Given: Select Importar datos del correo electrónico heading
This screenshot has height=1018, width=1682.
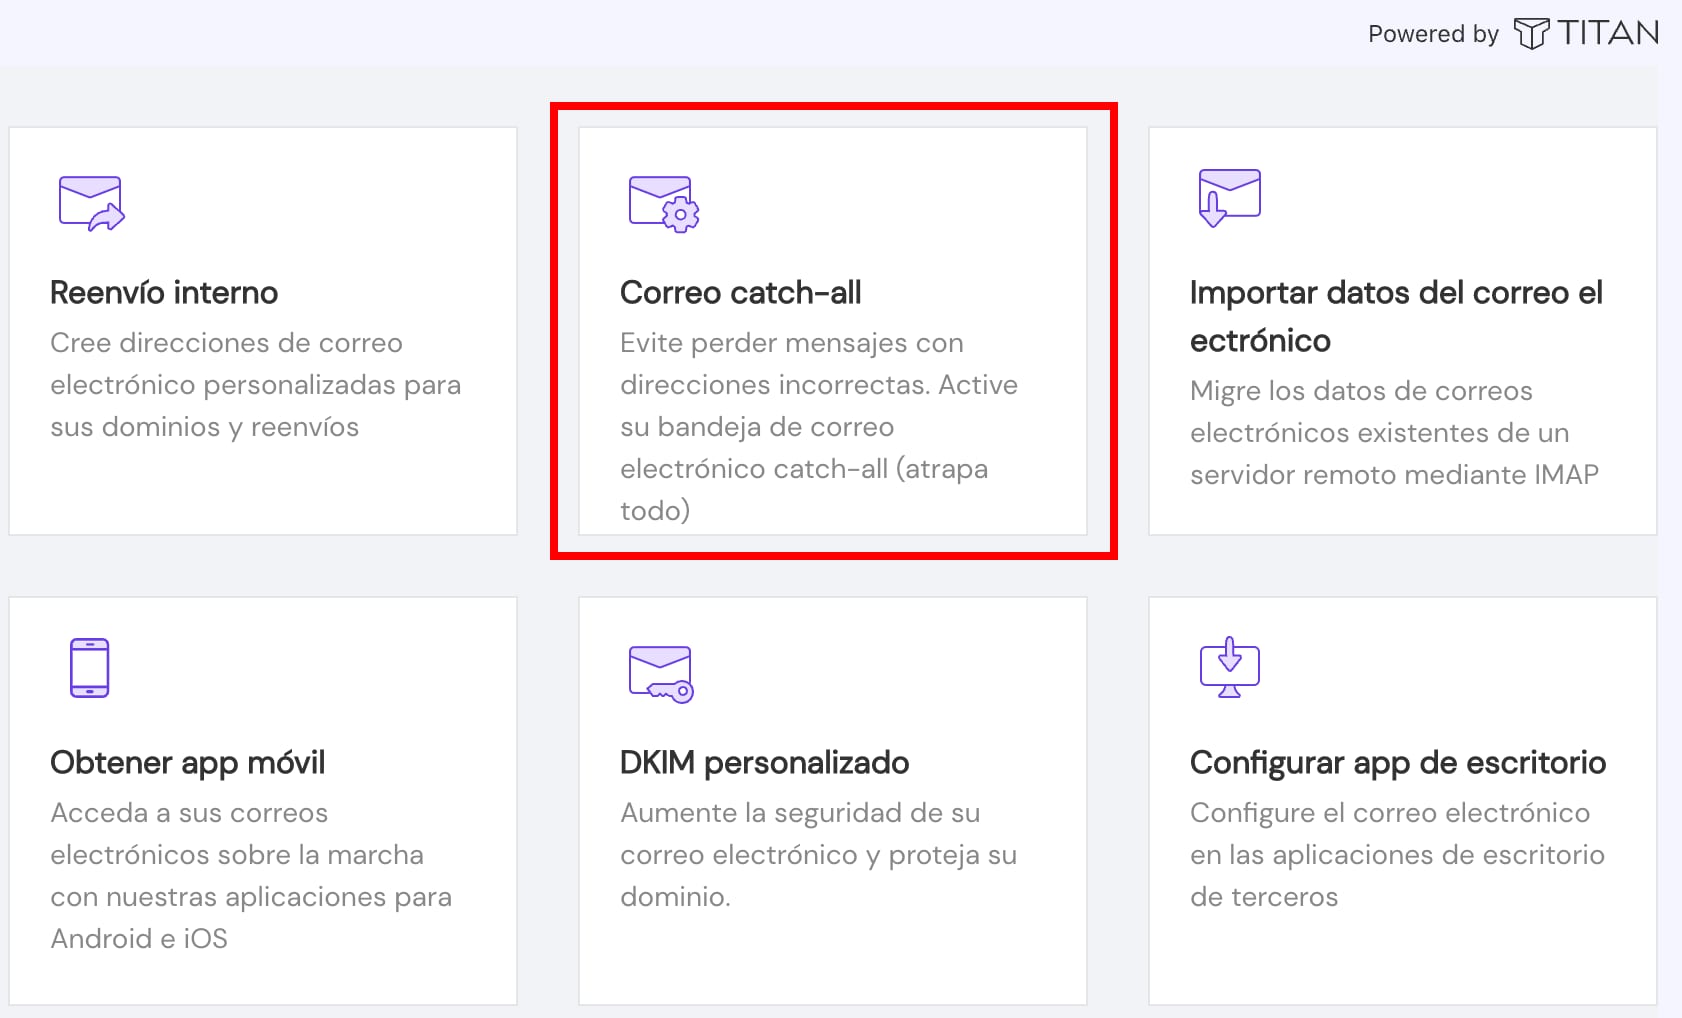Looking at the screenshot, I should click(1395, 316).
